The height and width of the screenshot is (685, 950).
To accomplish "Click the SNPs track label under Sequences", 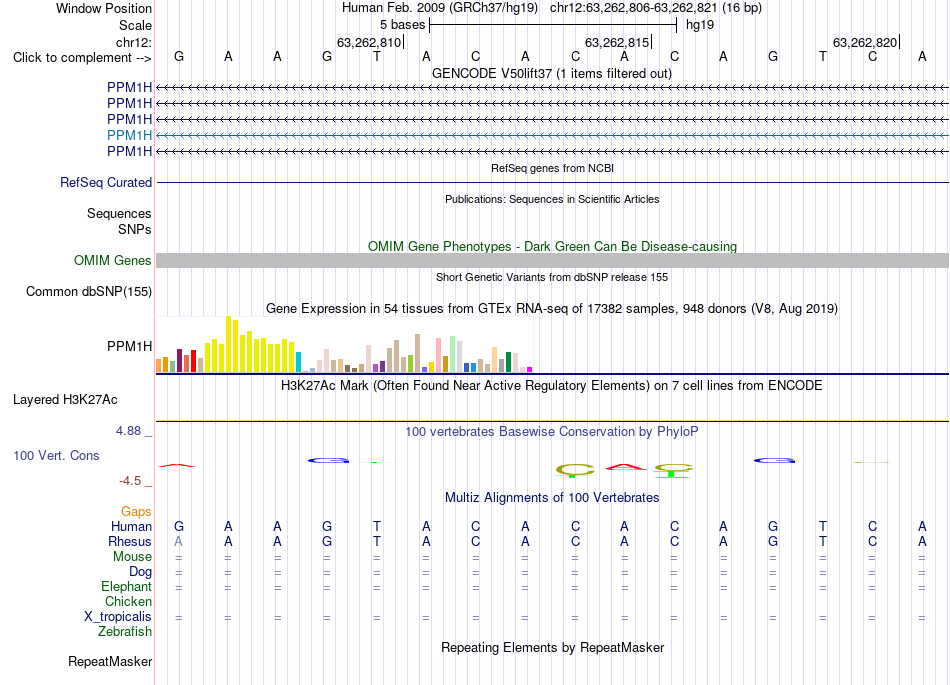I will coord(135,230).
